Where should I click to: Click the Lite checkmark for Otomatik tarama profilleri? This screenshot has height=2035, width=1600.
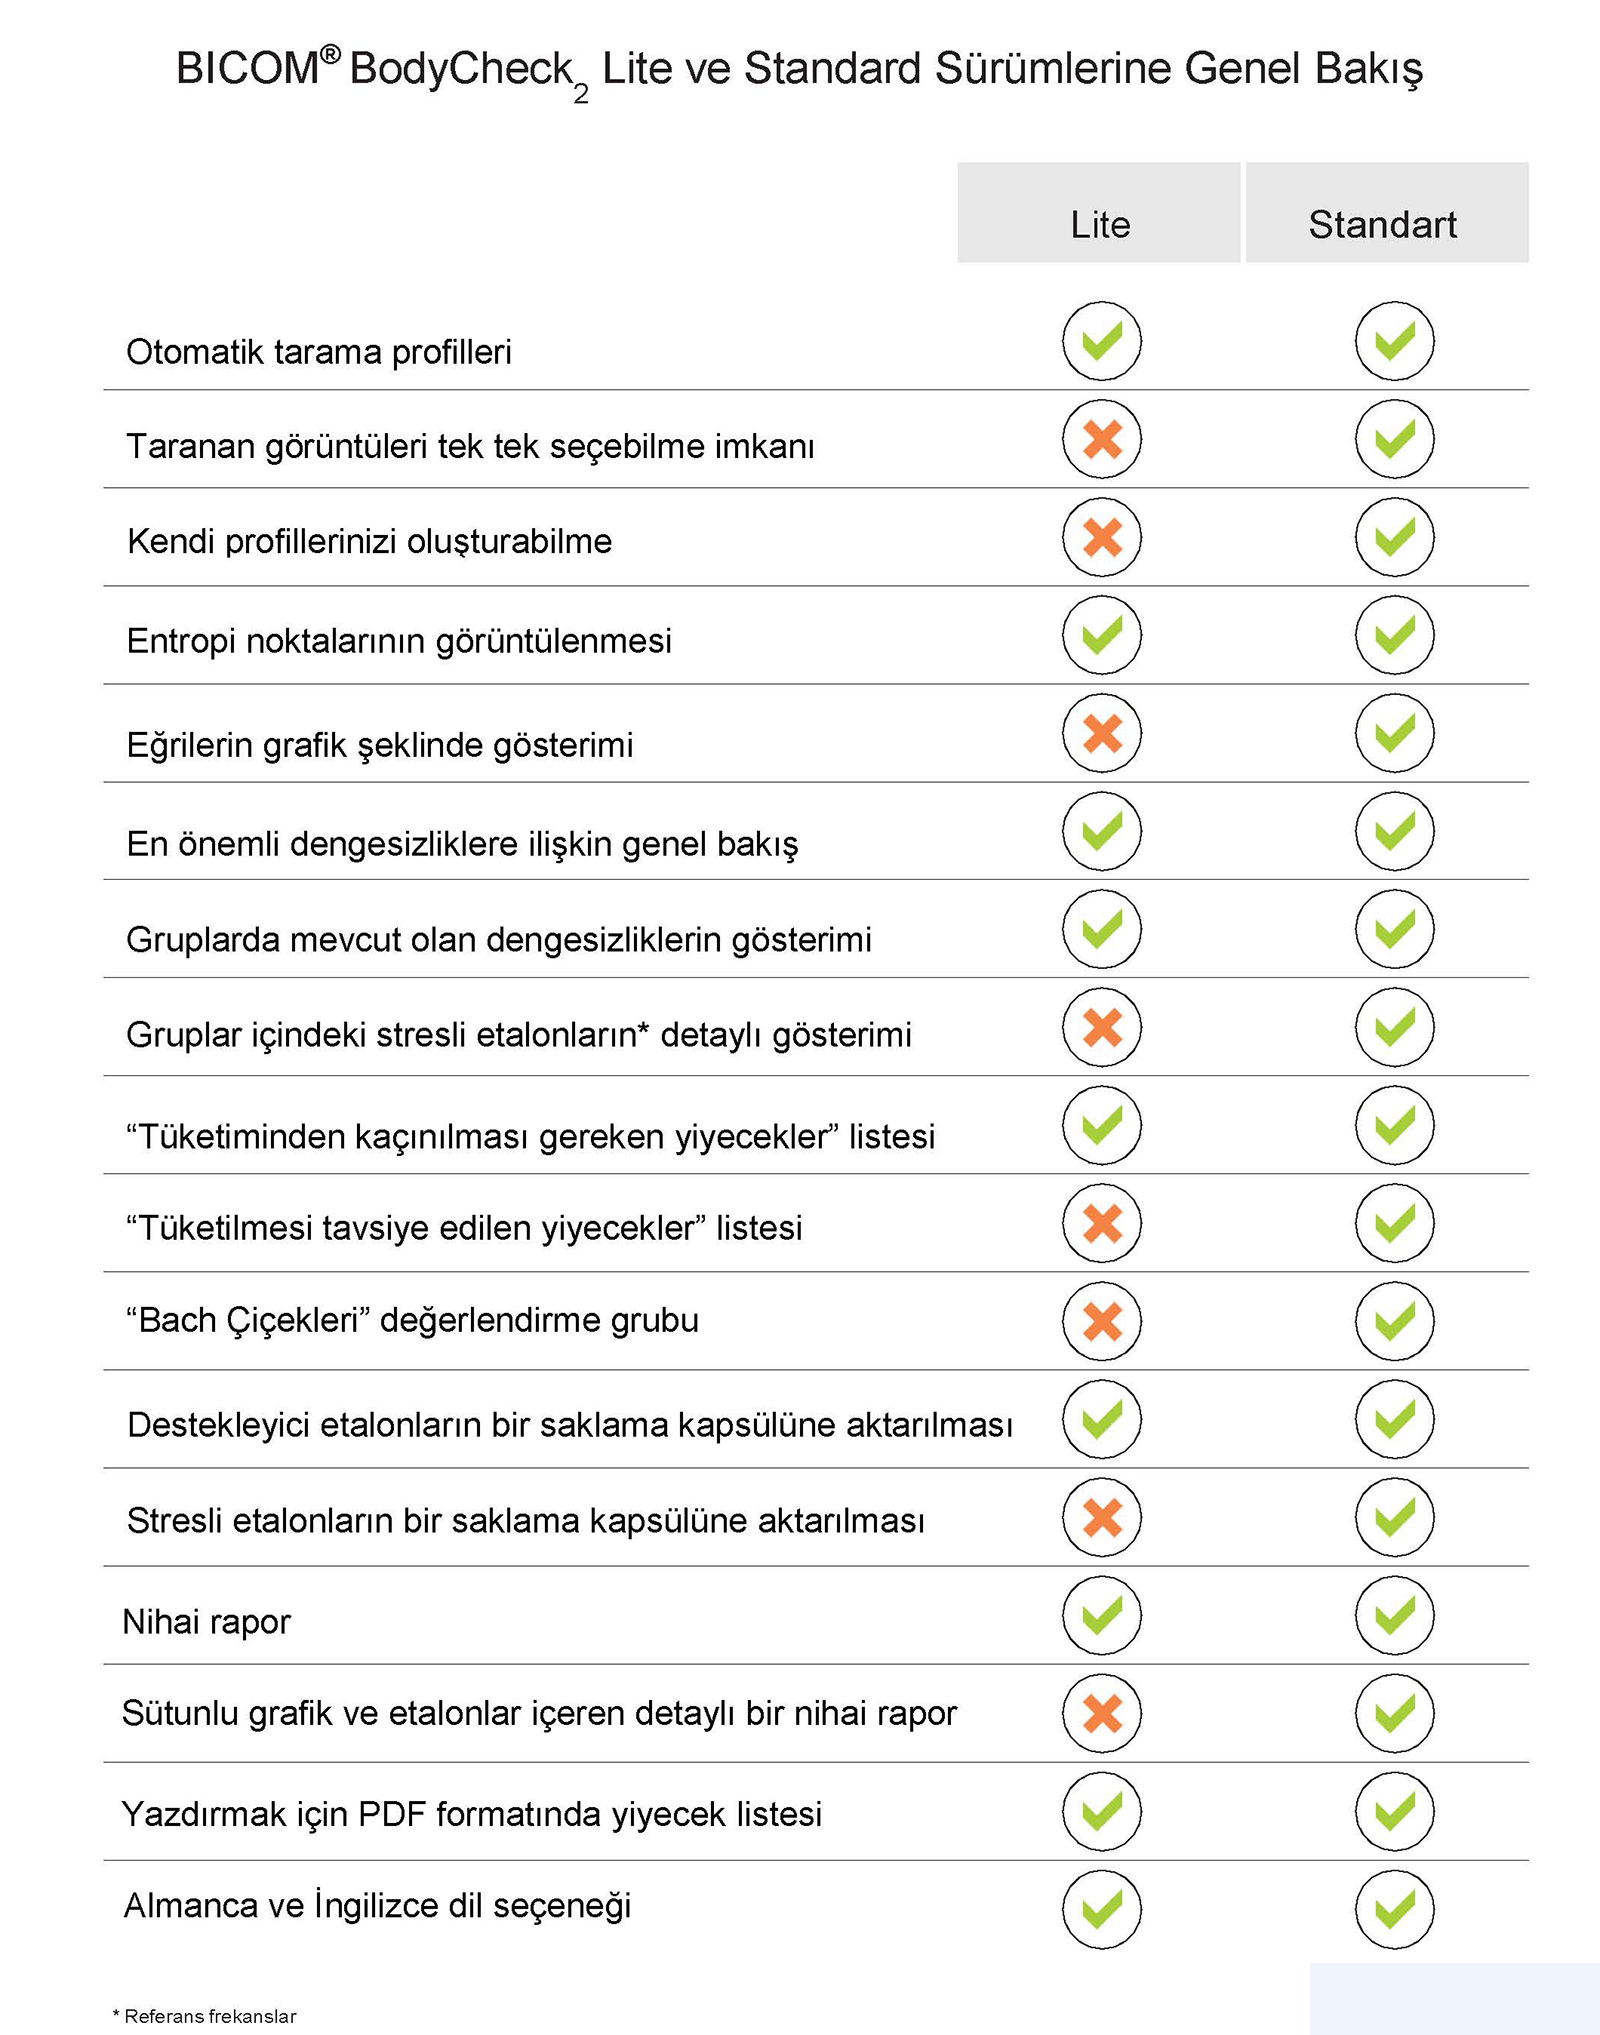1101,341
